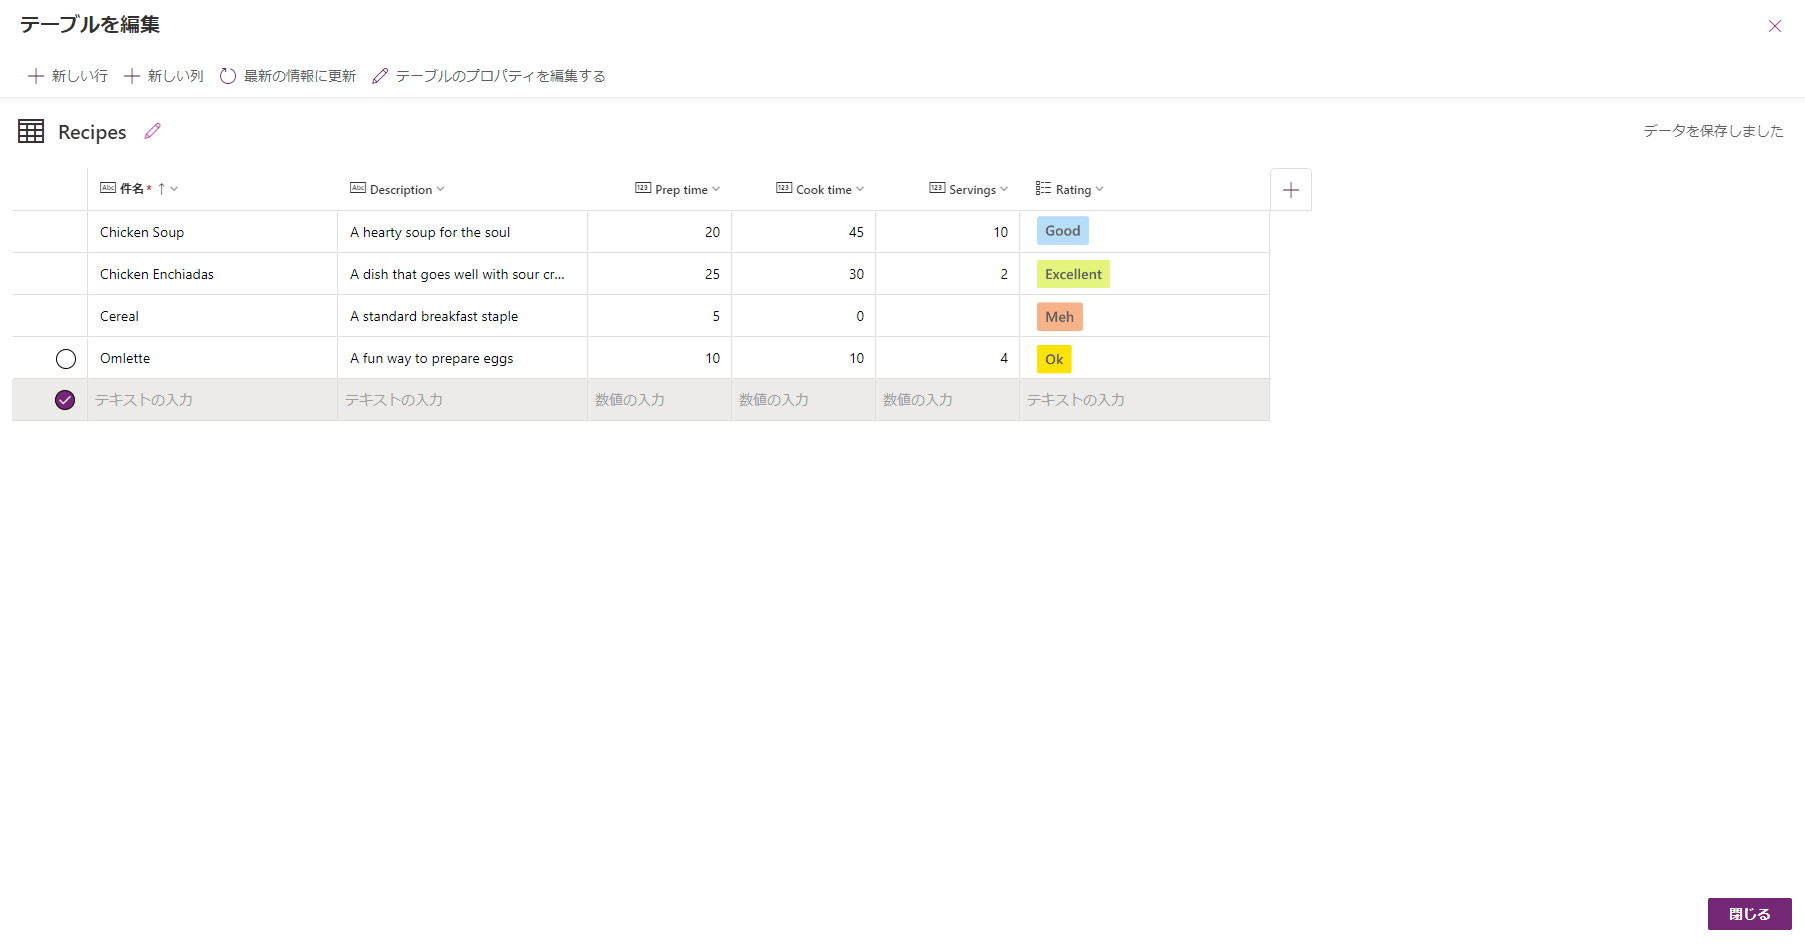The height and width of the screenshot is (944, 1805).
Task: Click the number type icon in Cook time header
Action: [784, 188]
